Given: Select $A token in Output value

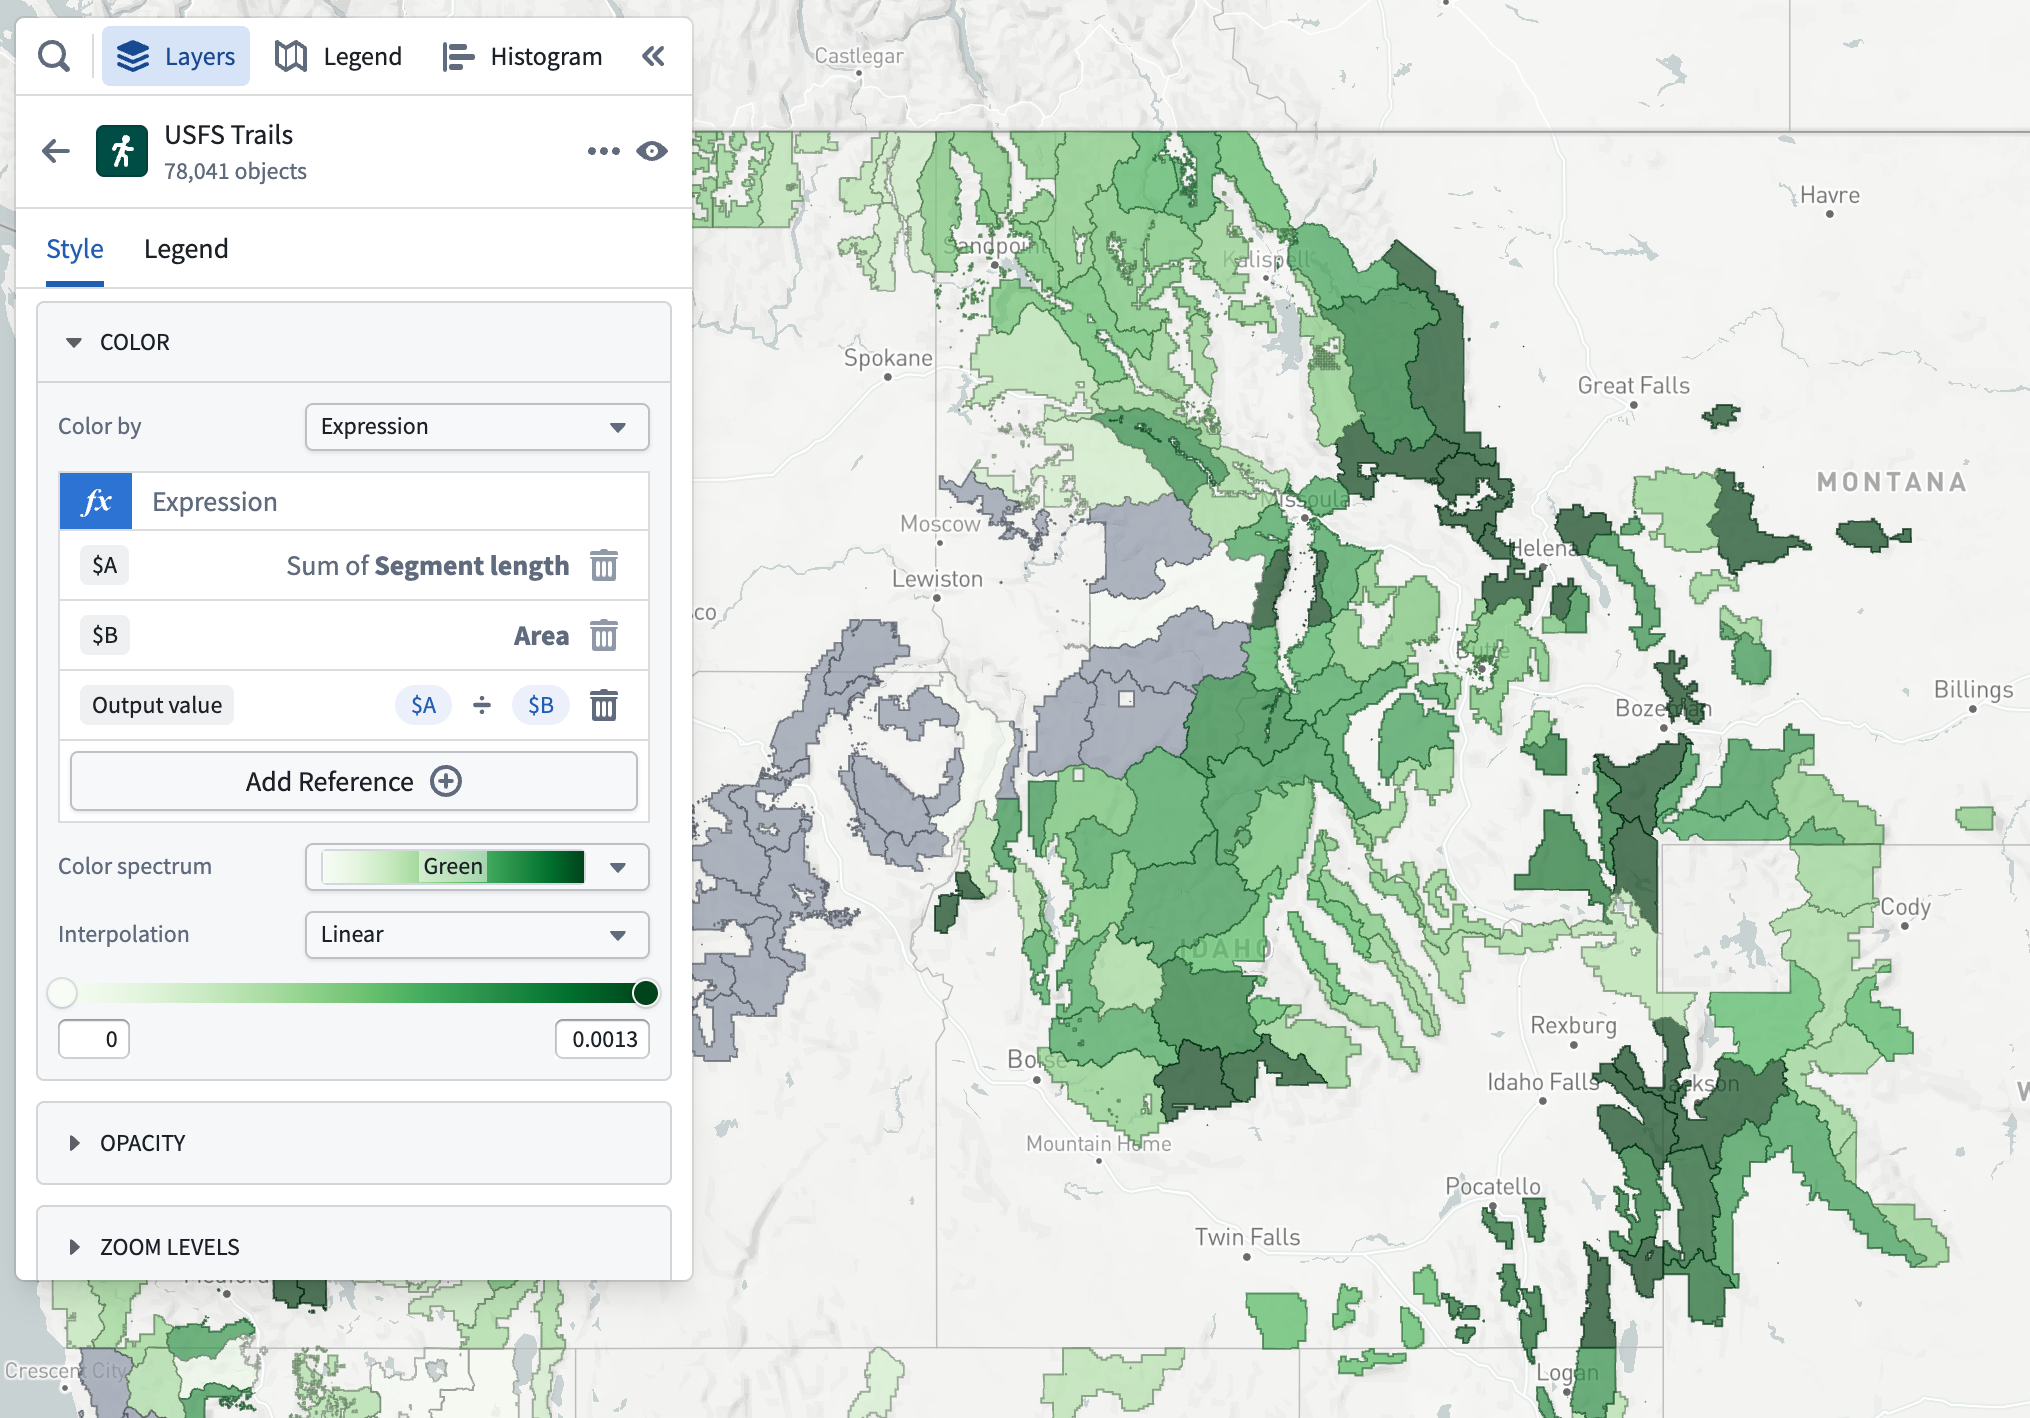Looking at the screenshot, I should tap(424, 706).
